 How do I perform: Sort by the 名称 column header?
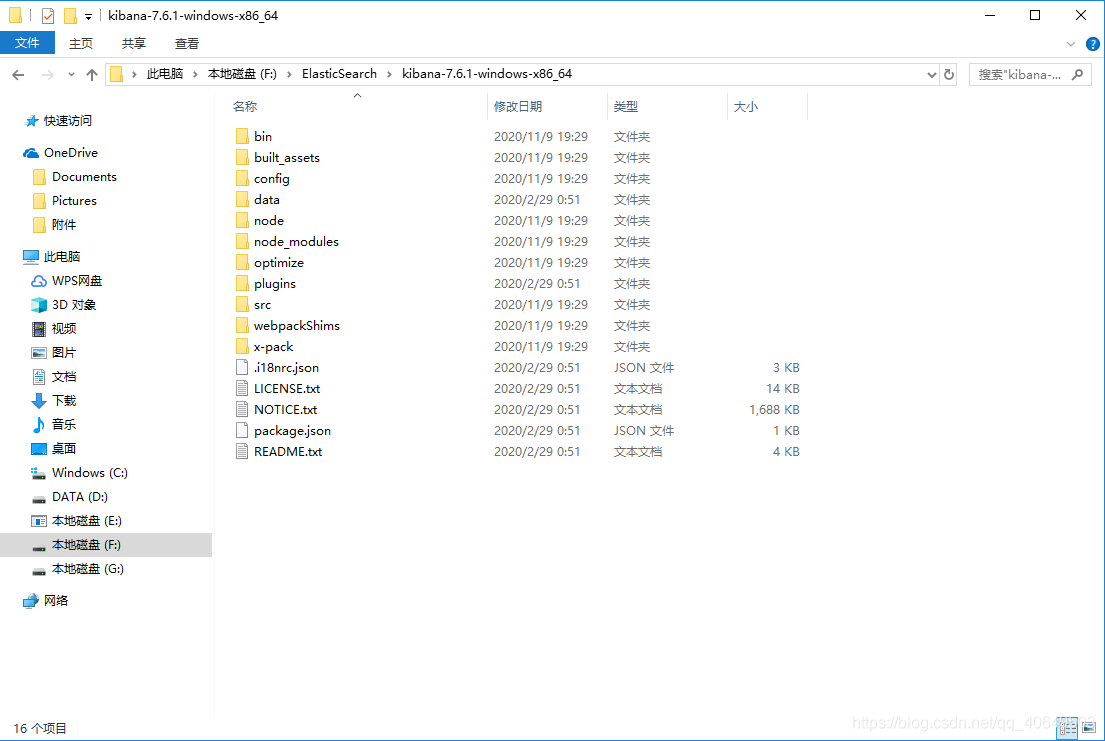245,106
